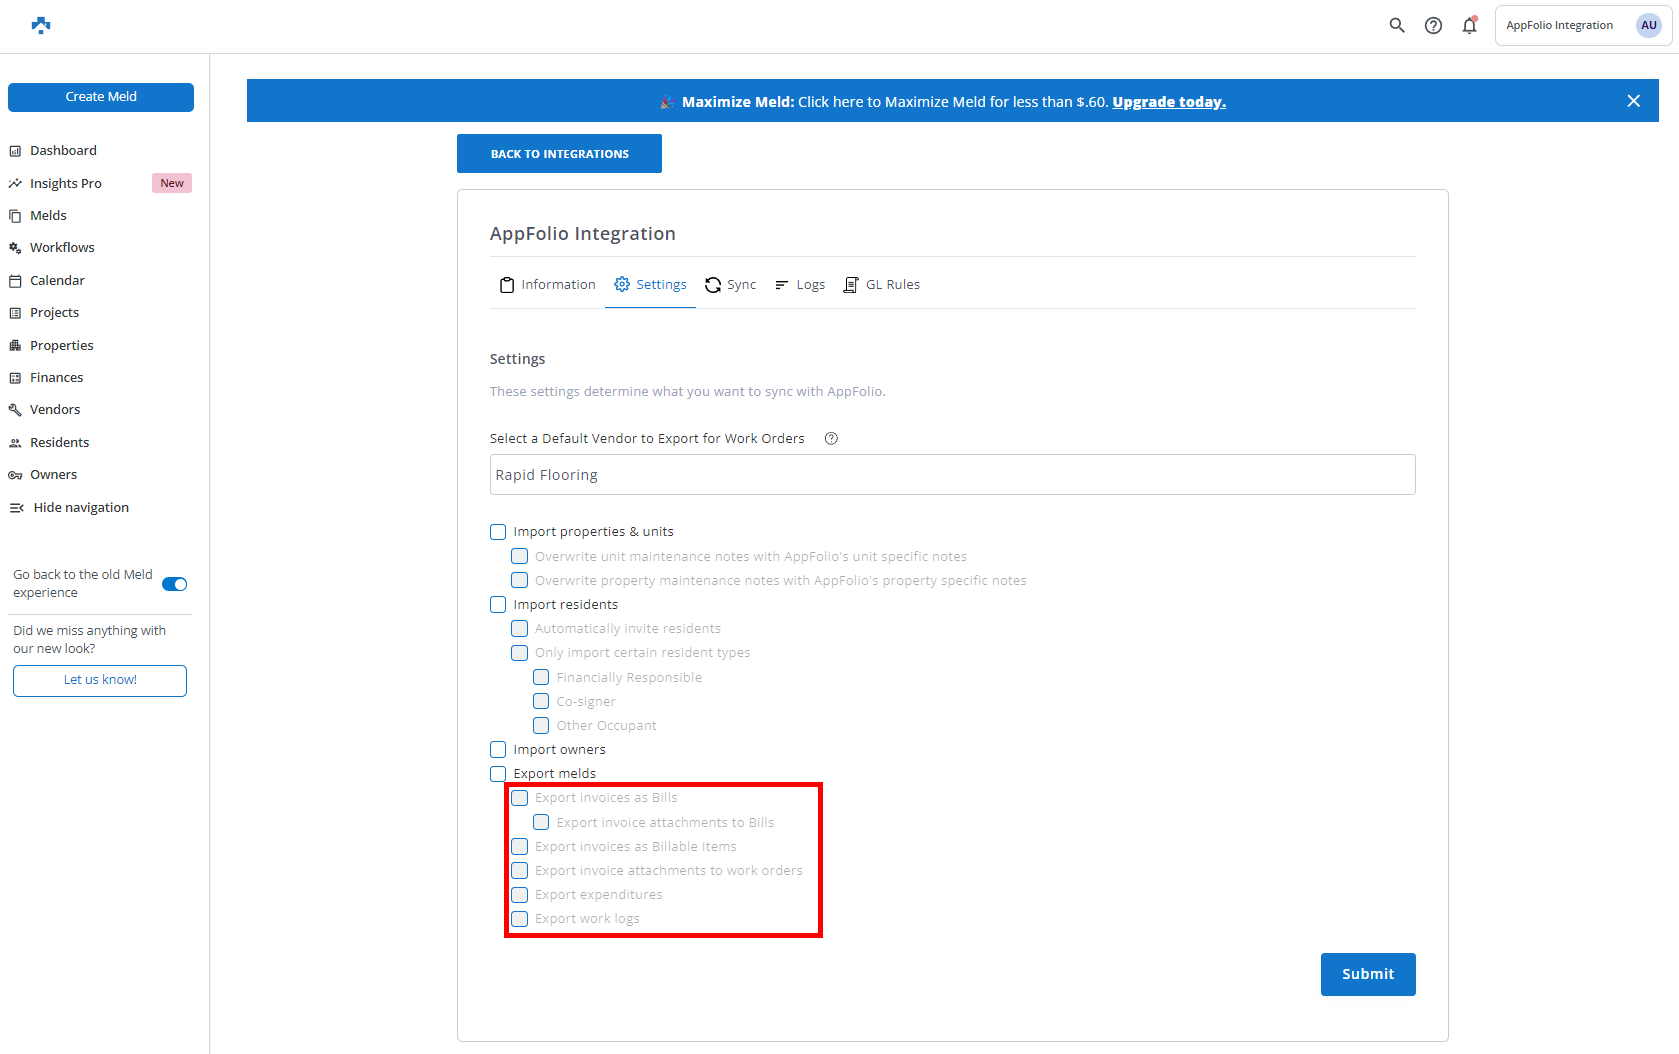Click Back to Integrations button

click(x=559, y=154)
